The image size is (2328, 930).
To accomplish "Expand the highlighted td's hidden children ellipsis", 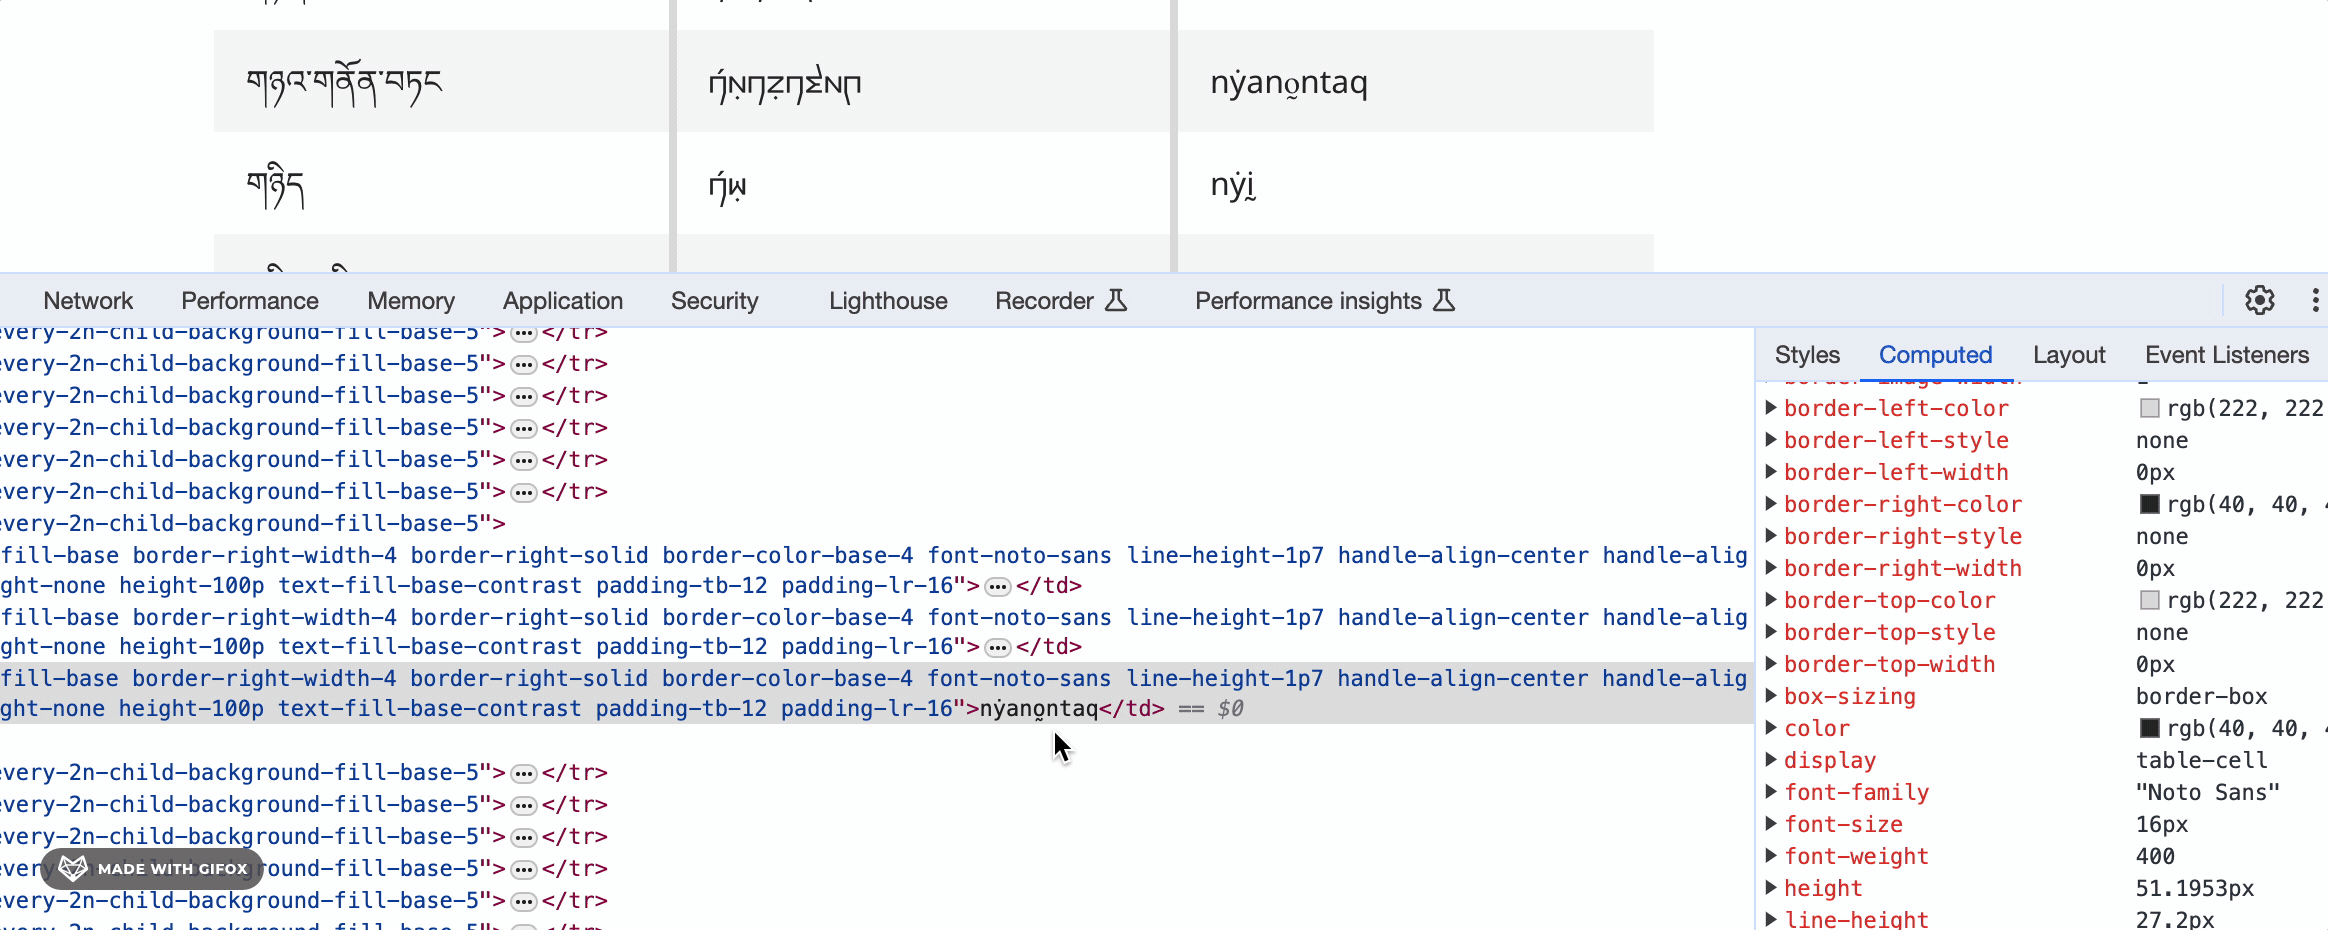I will [1000, 647].
